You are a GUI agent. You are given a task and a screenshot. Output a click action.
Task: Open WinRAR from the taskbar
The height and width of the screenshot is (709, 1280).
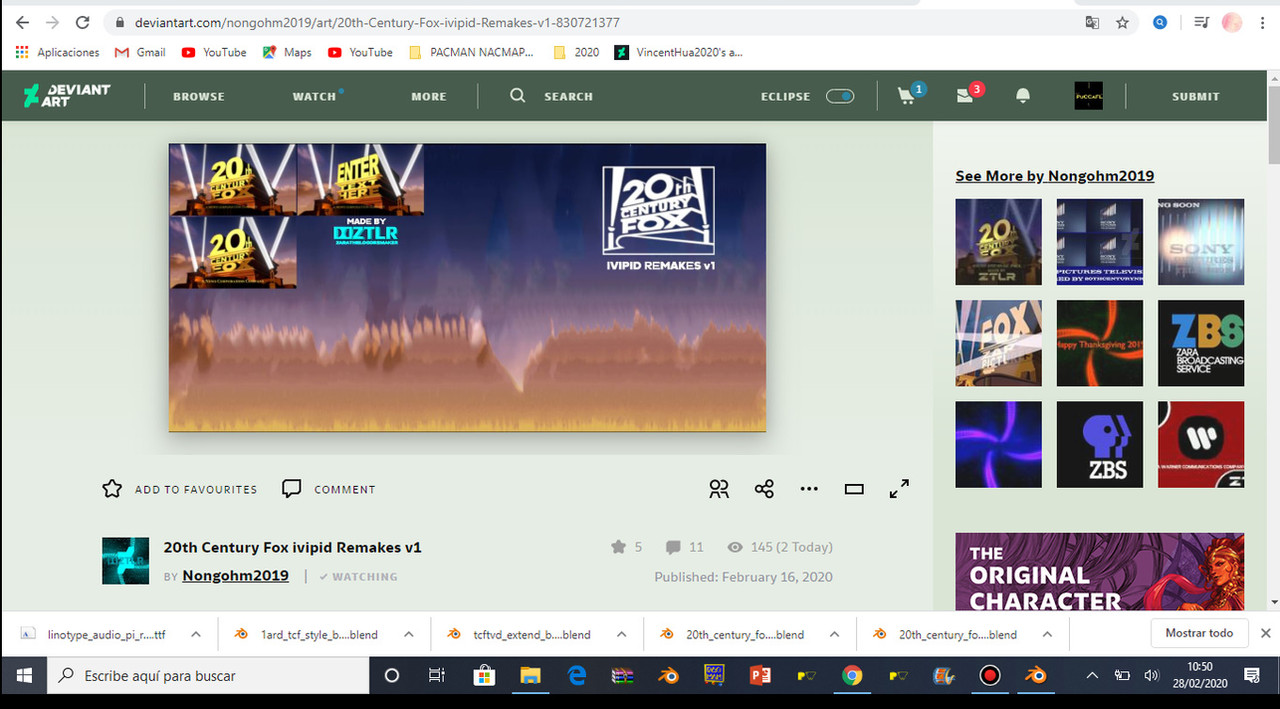tap(622, 676)
